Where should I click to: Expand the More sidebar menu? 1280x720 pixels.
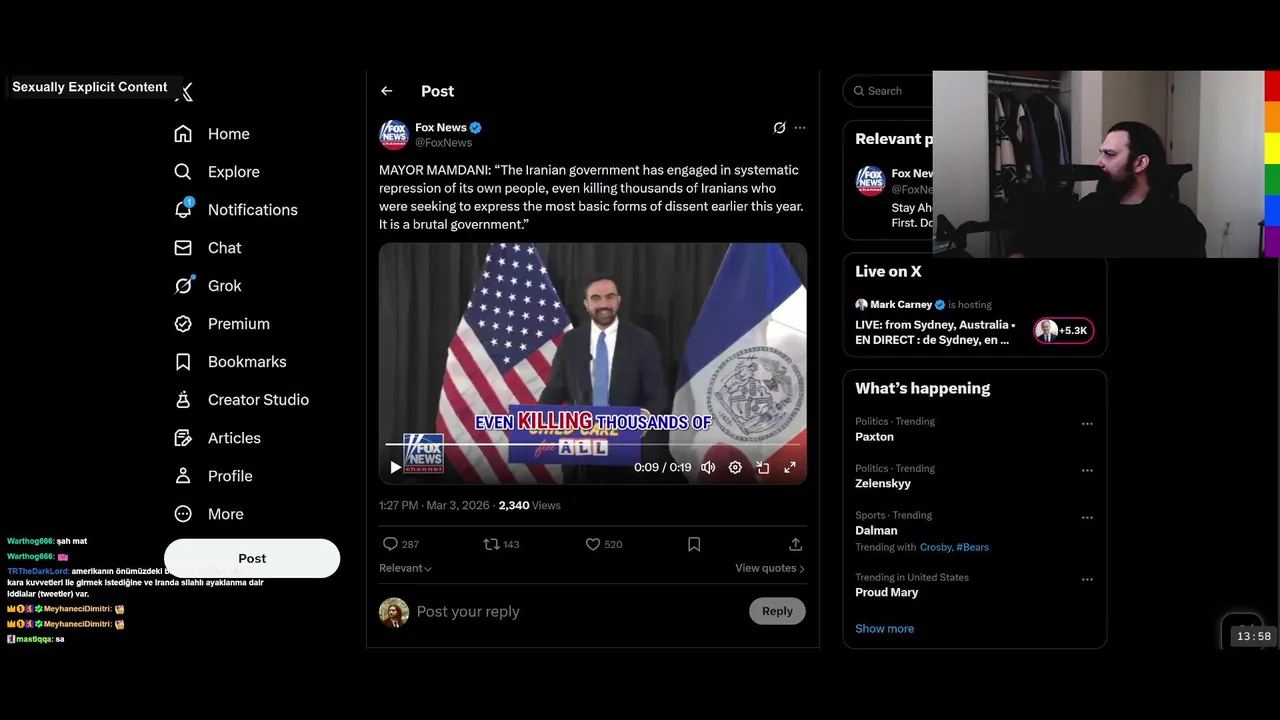tap(209, 514)
